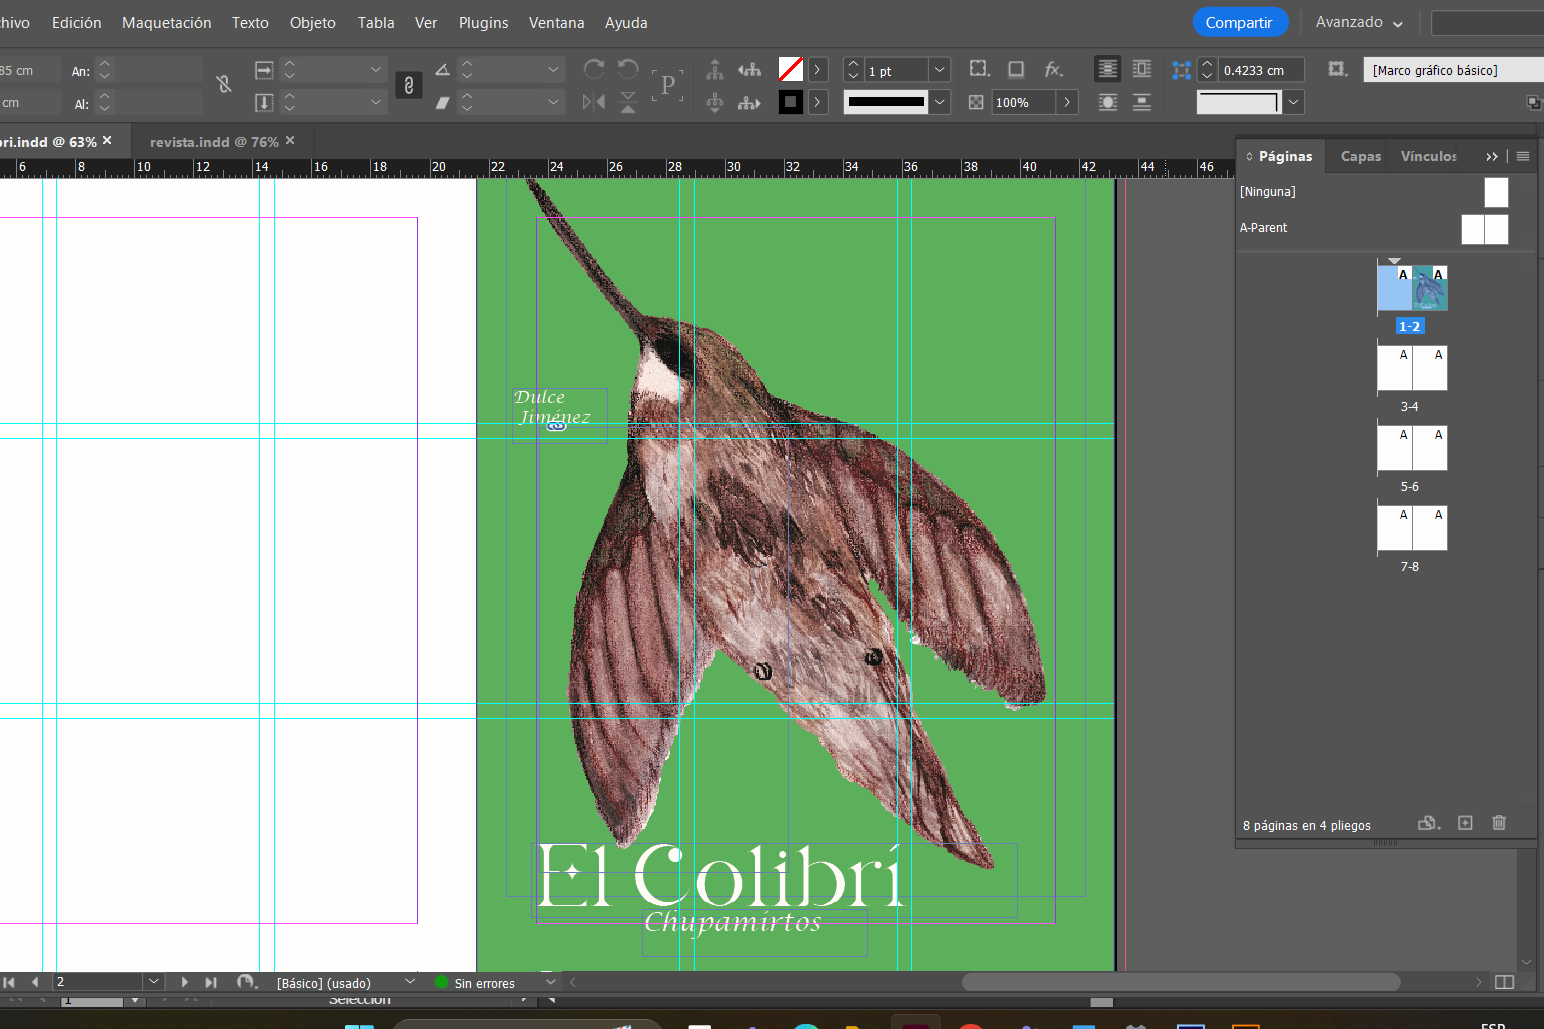
Task: Toggle the width and height constrain link
Action: 224,85
